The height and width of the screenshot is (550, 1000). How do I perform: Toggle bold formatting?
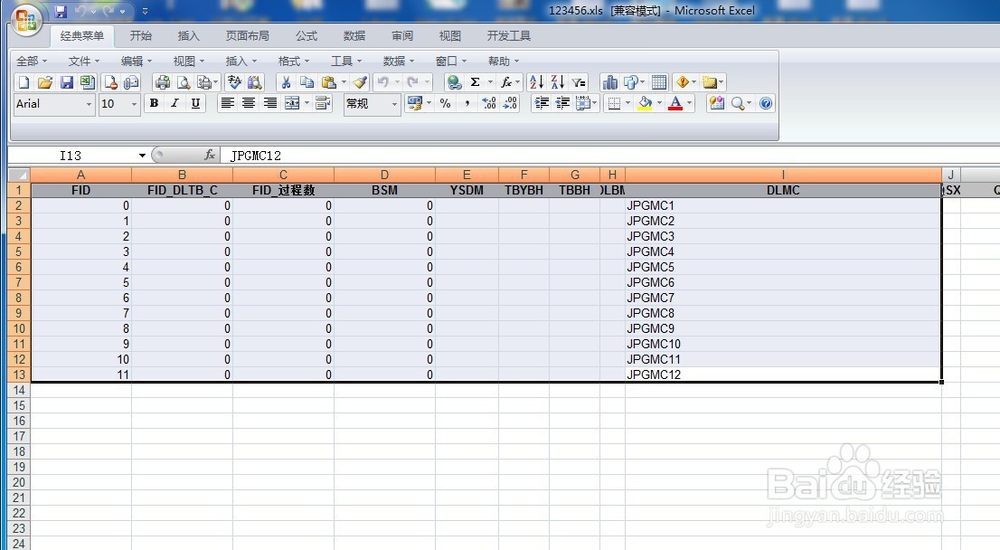154,103
